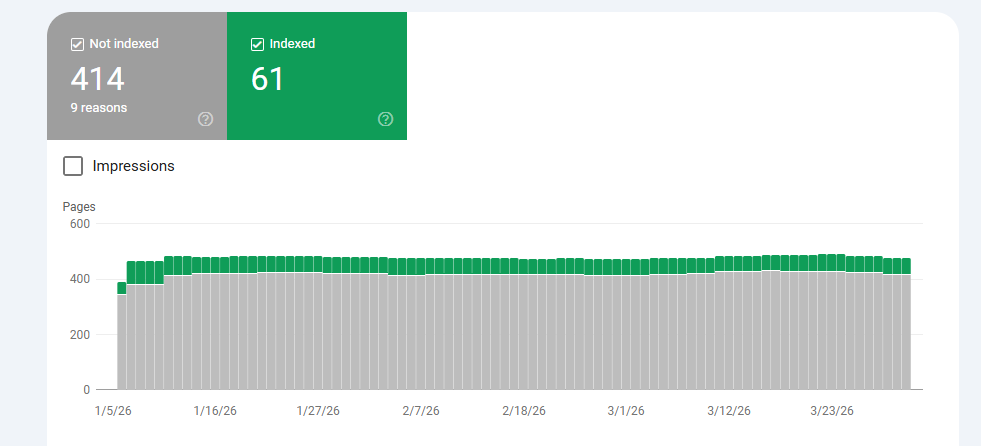The height and width of the screenshot is (446, 981).
Task: Select the 61 indexed count
Action: pyautogui.click(x=267, y=79)
